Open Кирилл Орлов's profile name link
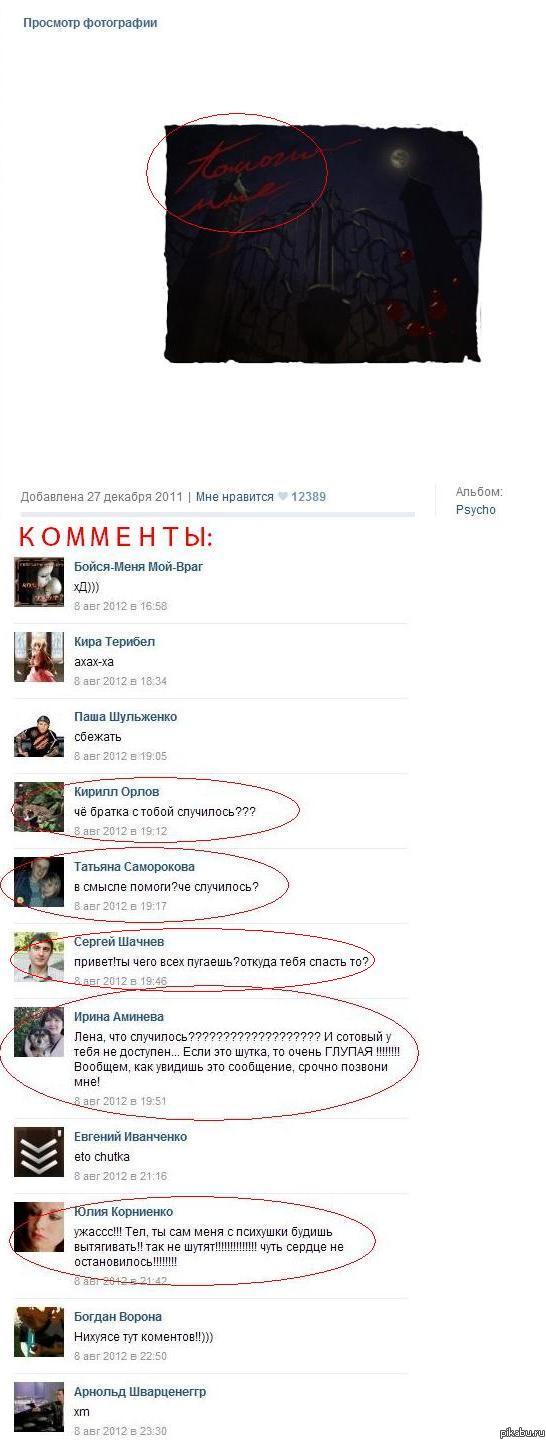The height and width of the screenshot is (1440, 546). 117,792
